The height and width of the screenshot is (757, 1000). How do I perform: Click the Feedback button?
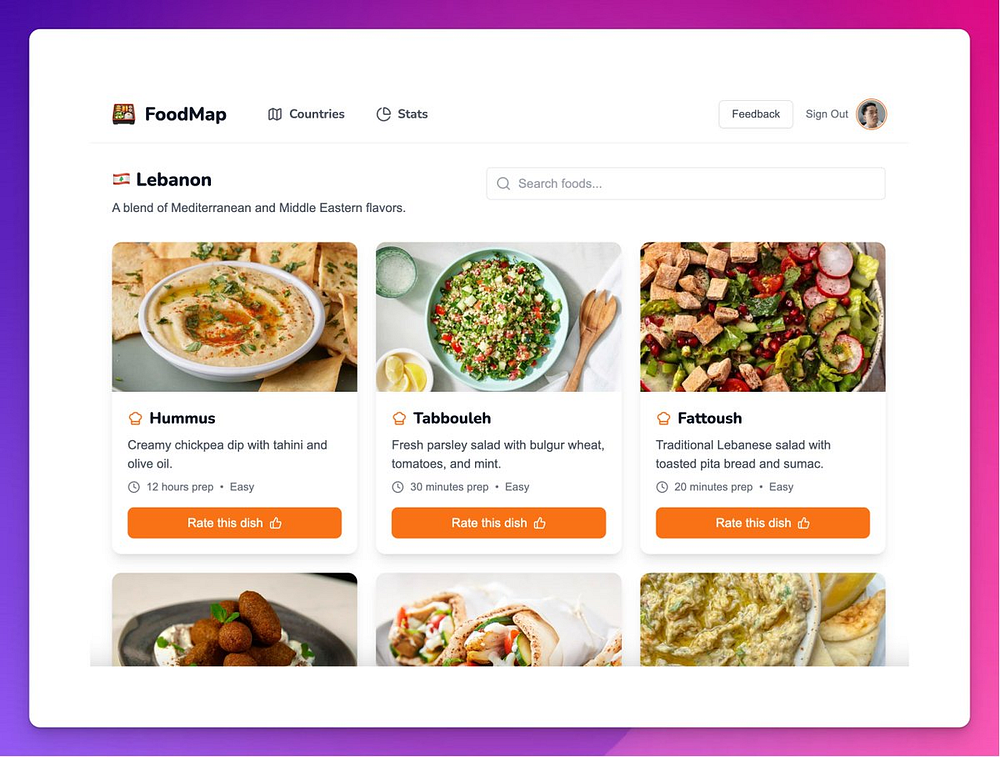coord(756,114)
